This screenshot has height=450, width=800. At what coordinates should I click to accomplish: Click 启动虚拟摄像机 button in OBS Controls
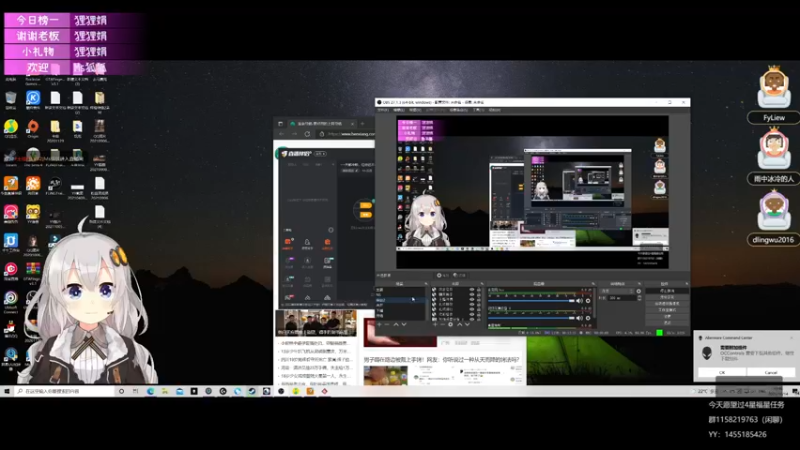pyautogui.click(x=667, y=304)
